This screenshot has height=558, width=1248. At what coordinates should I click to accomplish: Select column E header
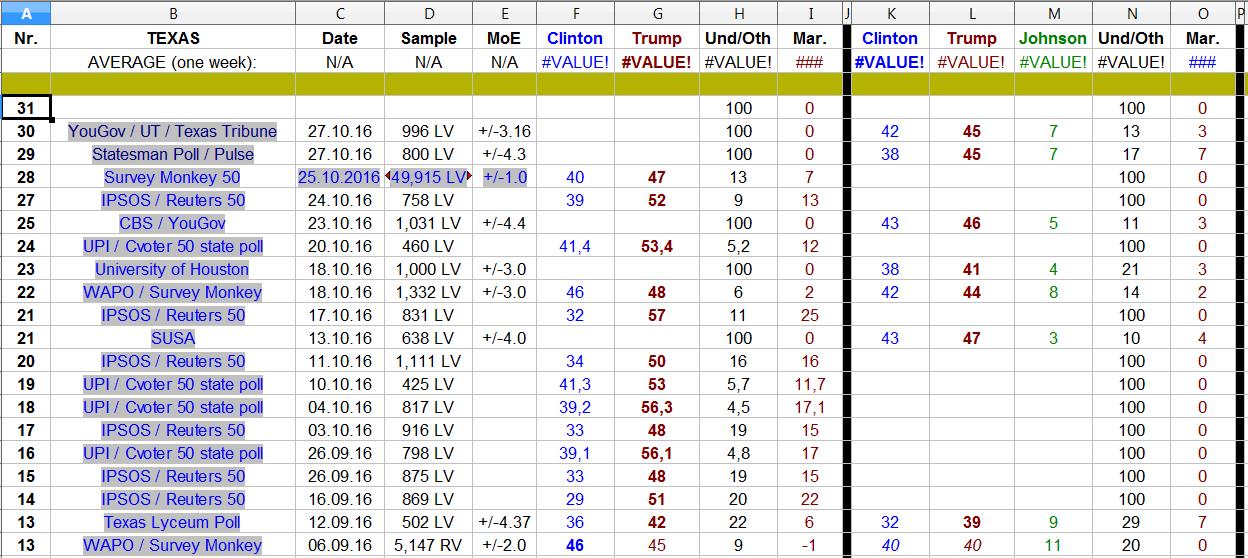(x=505, y=13)
